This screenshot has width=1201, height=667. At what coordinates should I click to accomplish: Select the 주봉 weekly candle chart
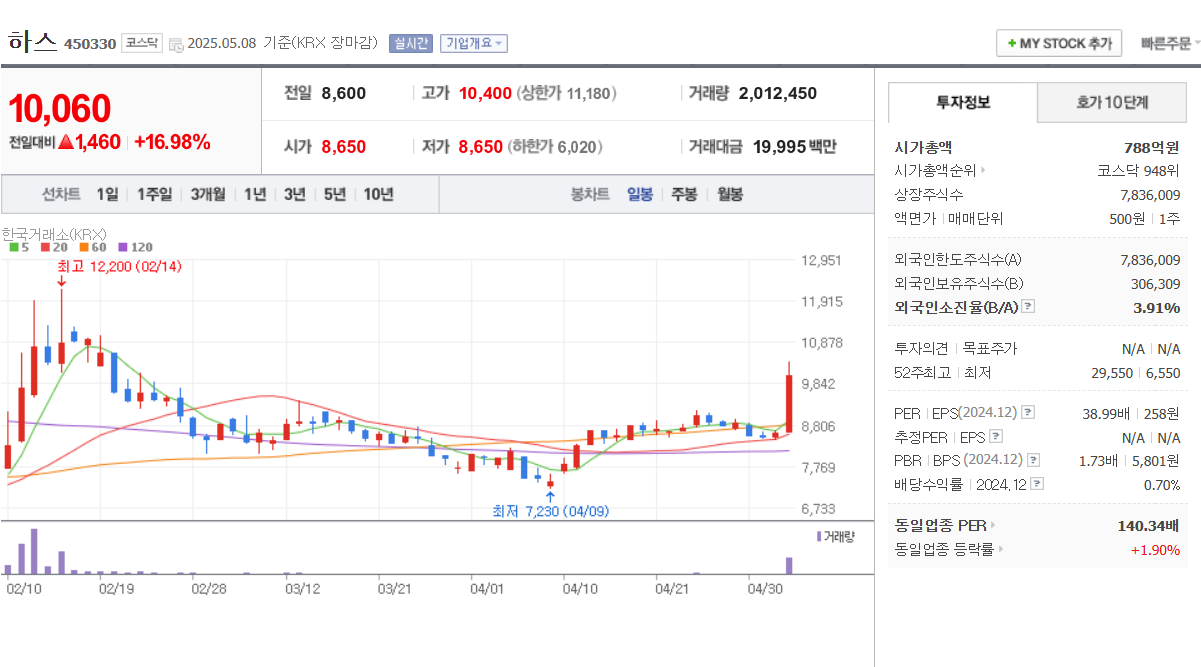684,194
